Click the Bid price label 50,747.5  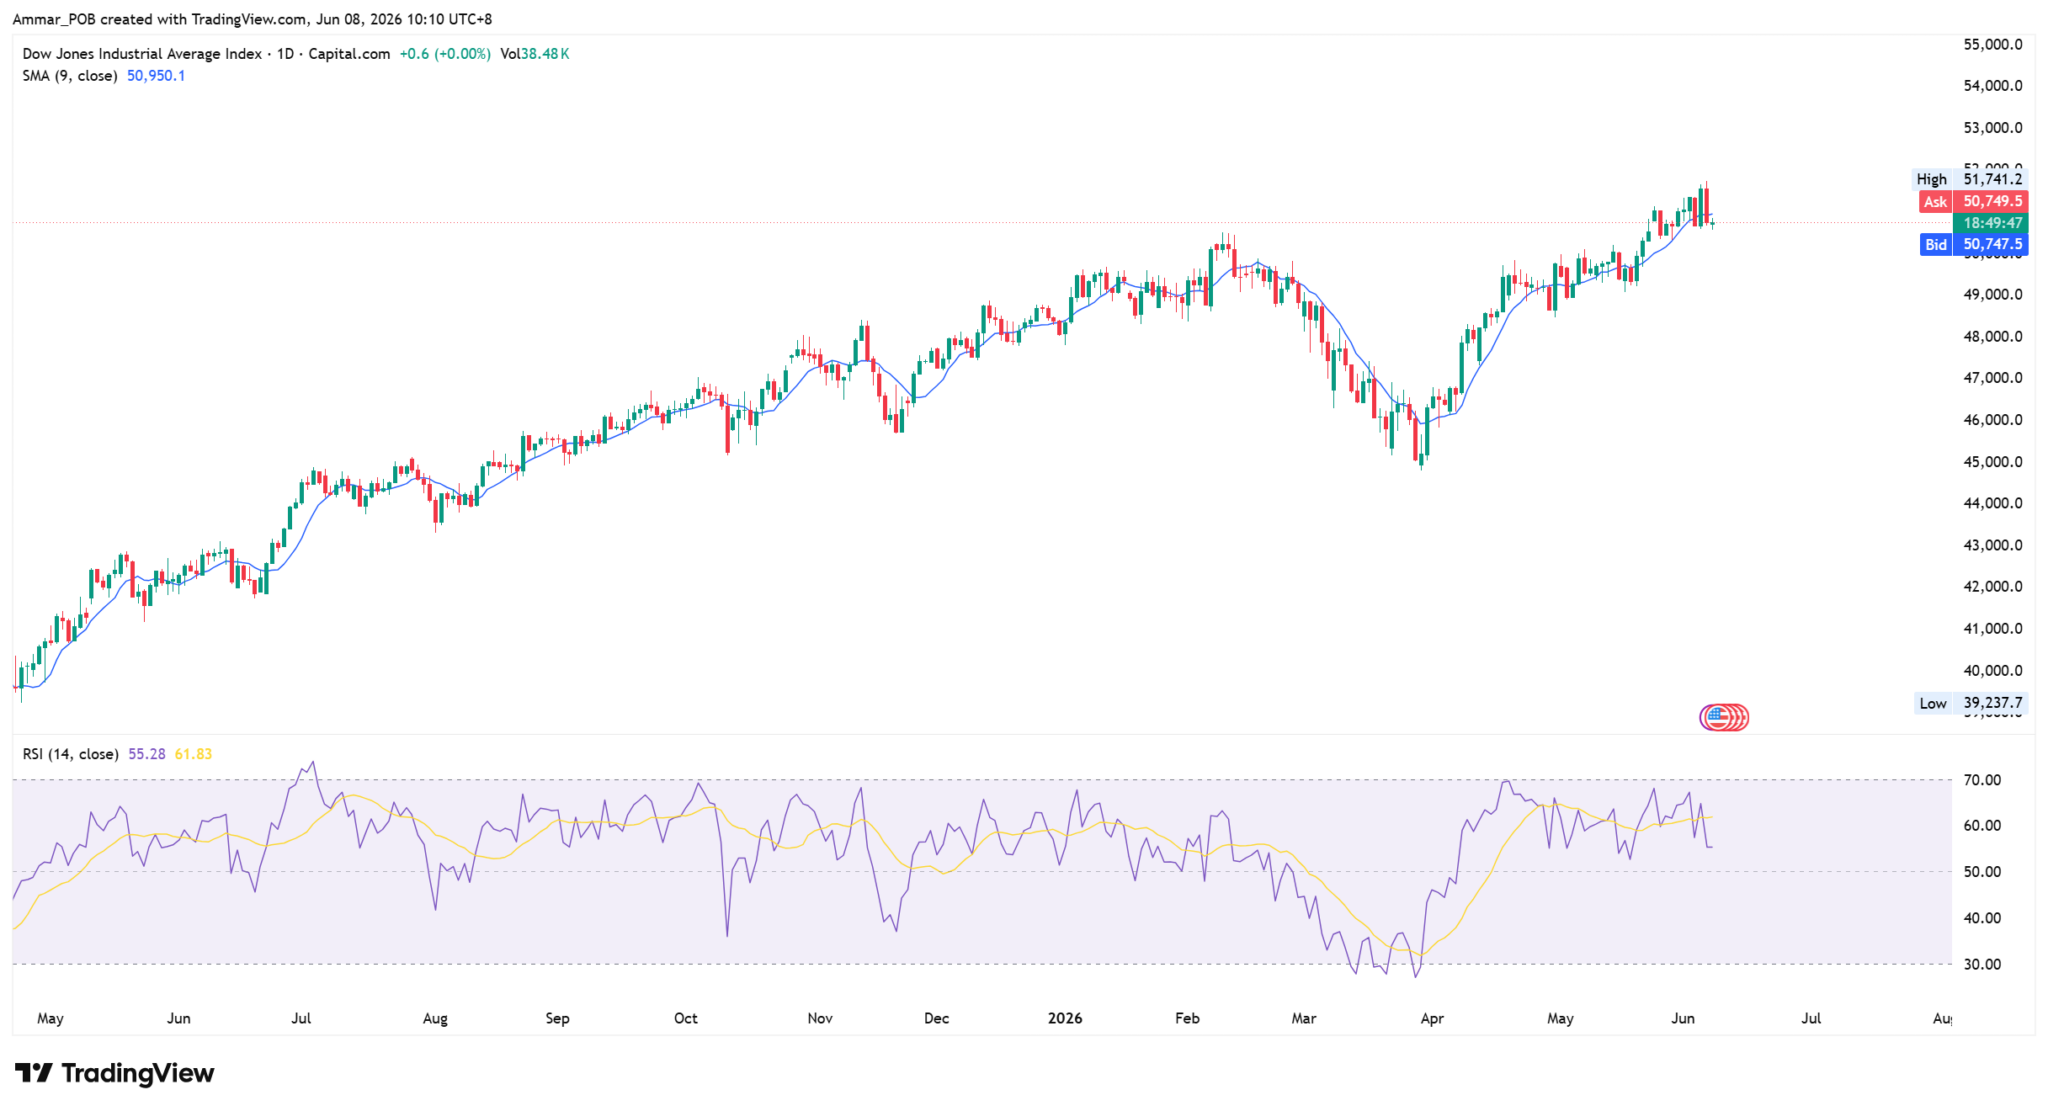click(1974, 244)
